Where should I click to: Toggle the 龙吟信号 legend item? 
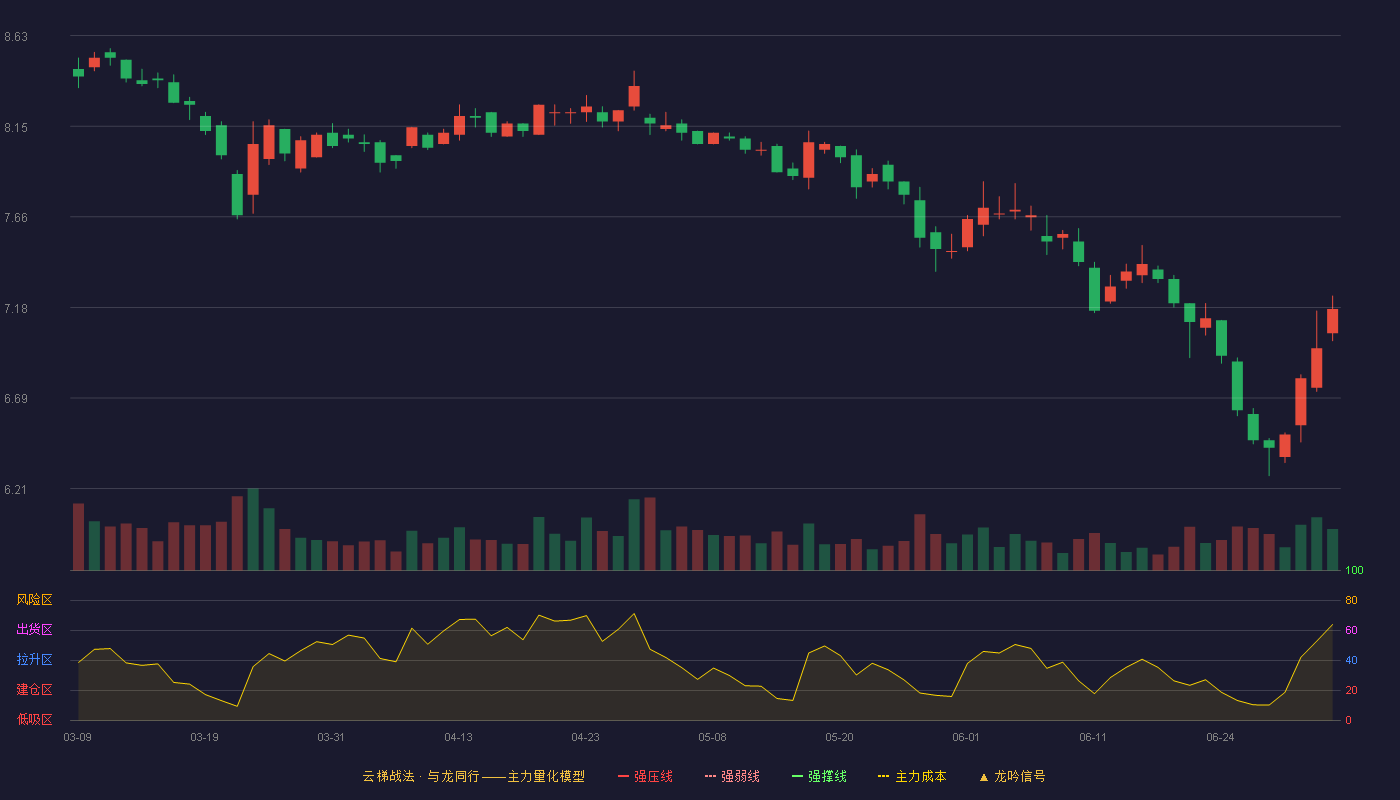[x=1012, y=776]
